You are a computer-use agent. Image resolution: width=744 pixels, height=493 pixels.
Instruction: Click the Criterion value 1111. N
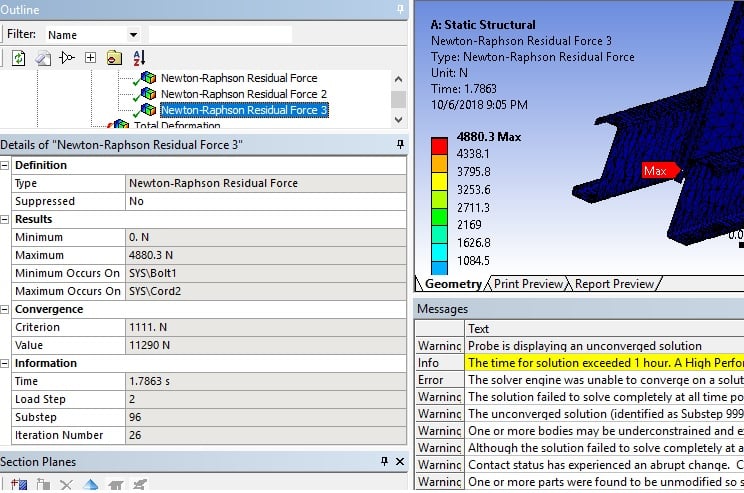click(x=266, y=327)
